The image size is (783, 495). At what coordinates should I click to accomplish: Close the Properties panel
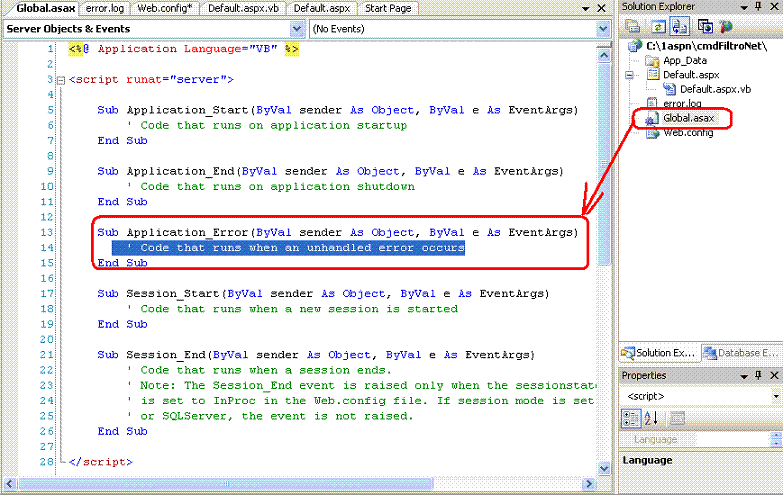[x=774, y=375]
